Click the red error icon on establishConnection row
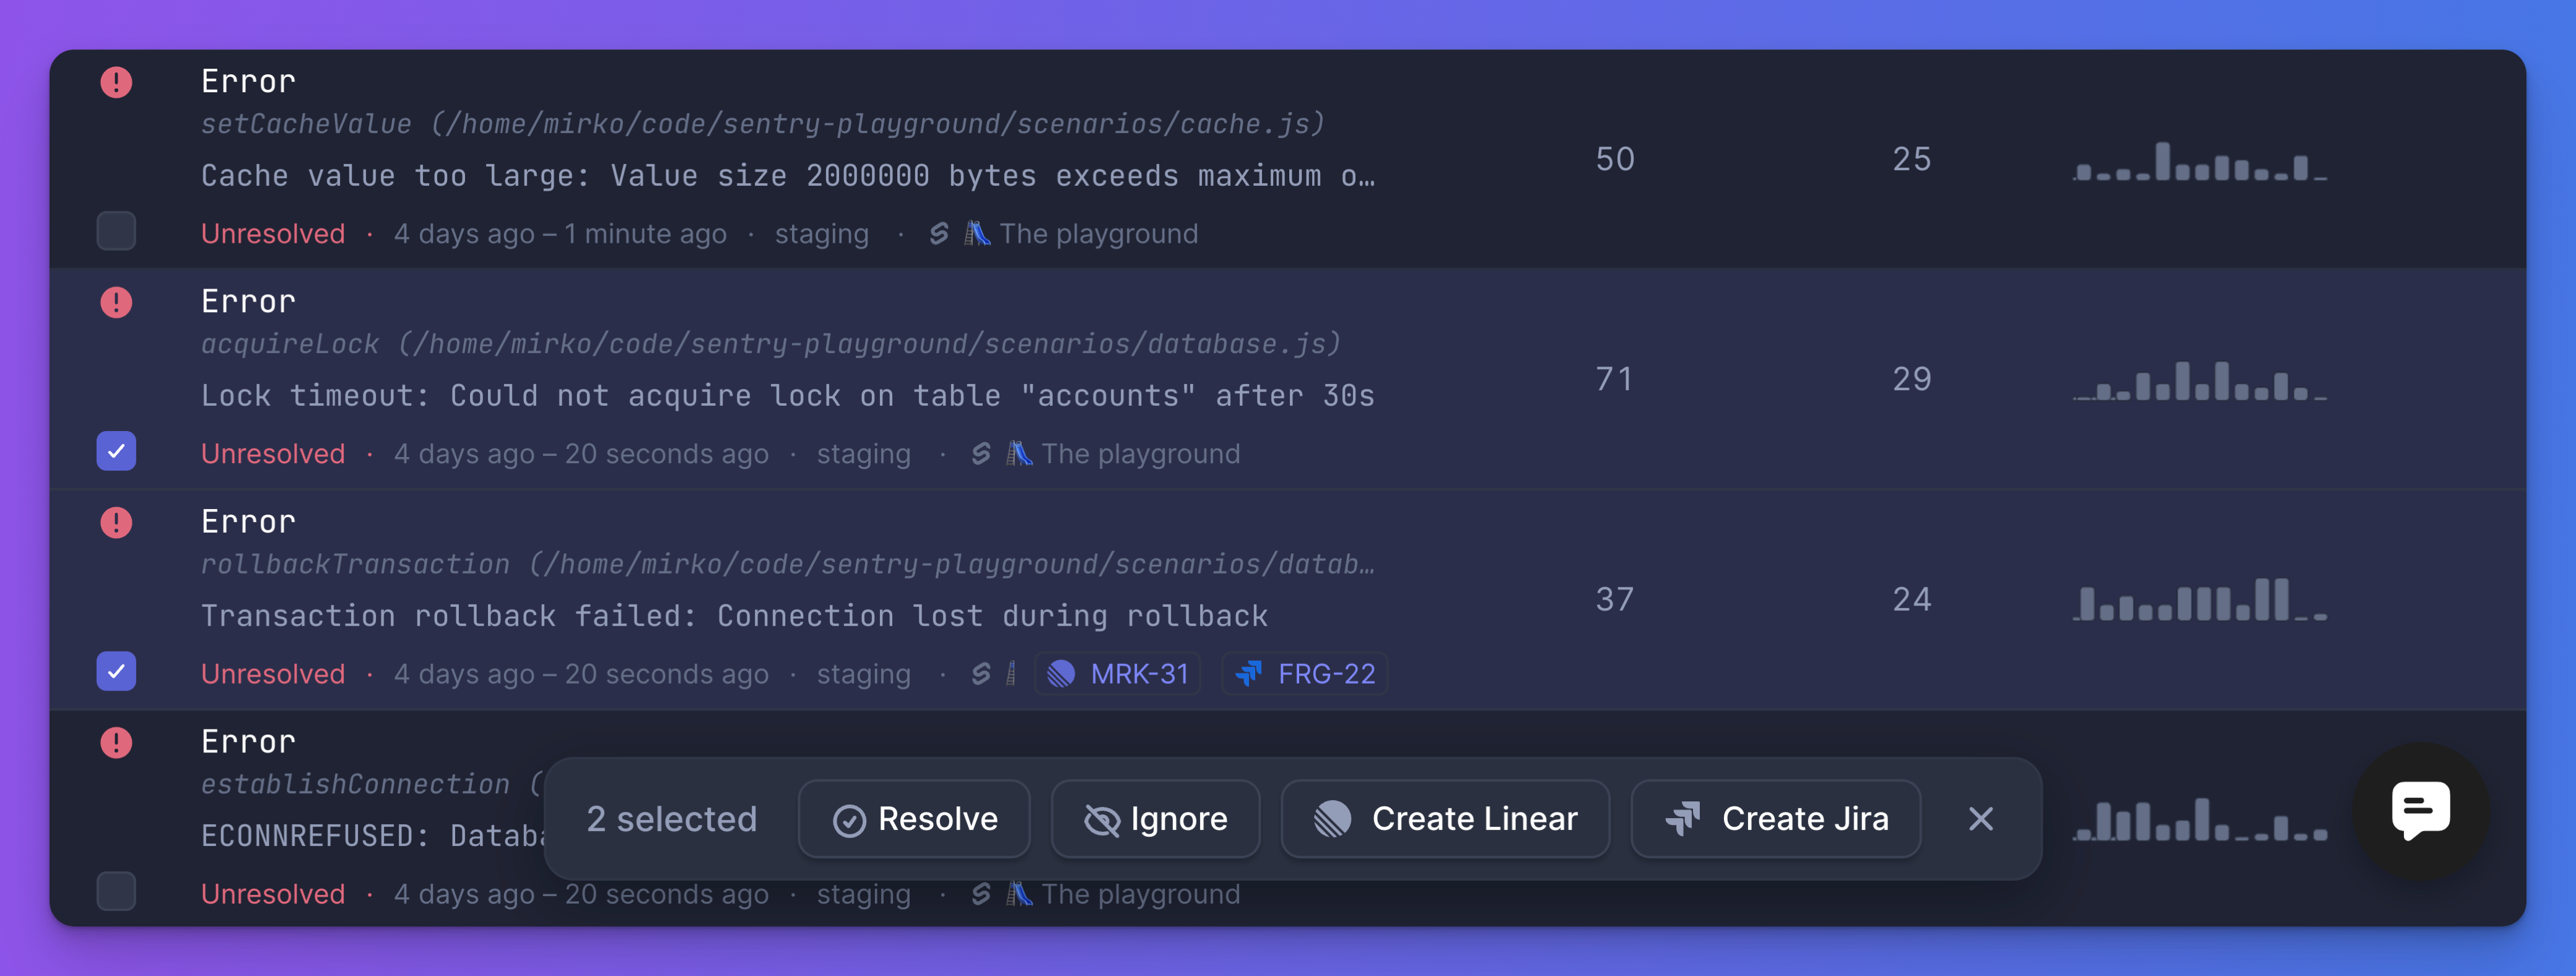 (116, 742)
